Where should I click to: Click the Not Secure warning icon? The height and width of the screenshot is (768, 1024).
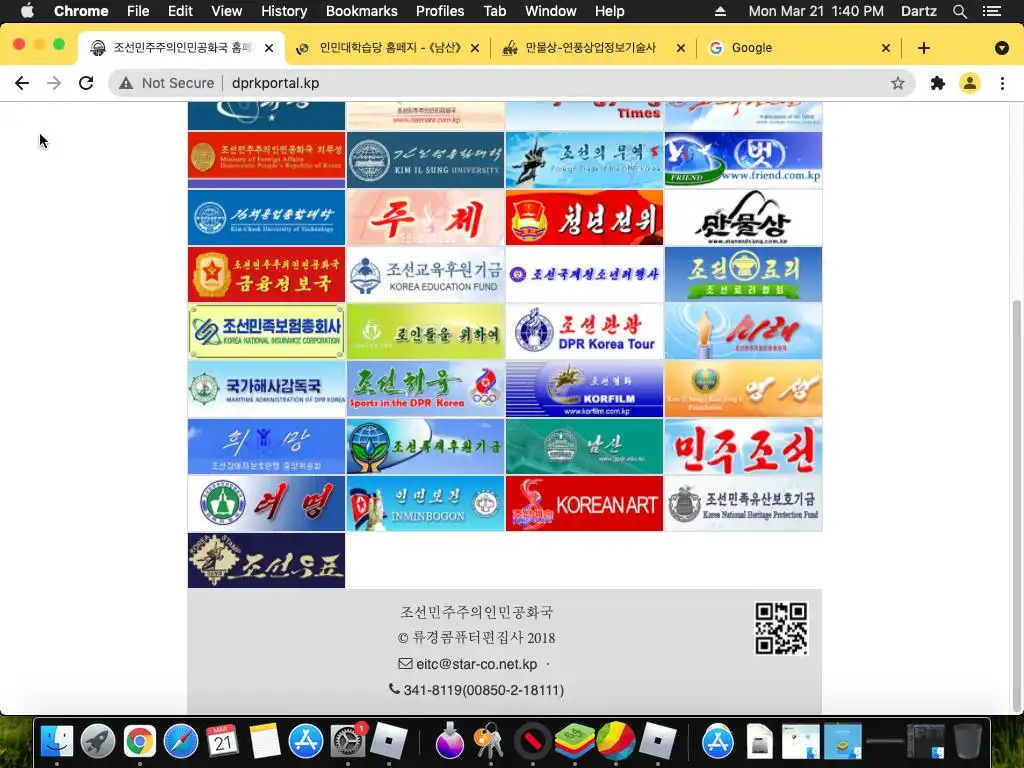126,83
